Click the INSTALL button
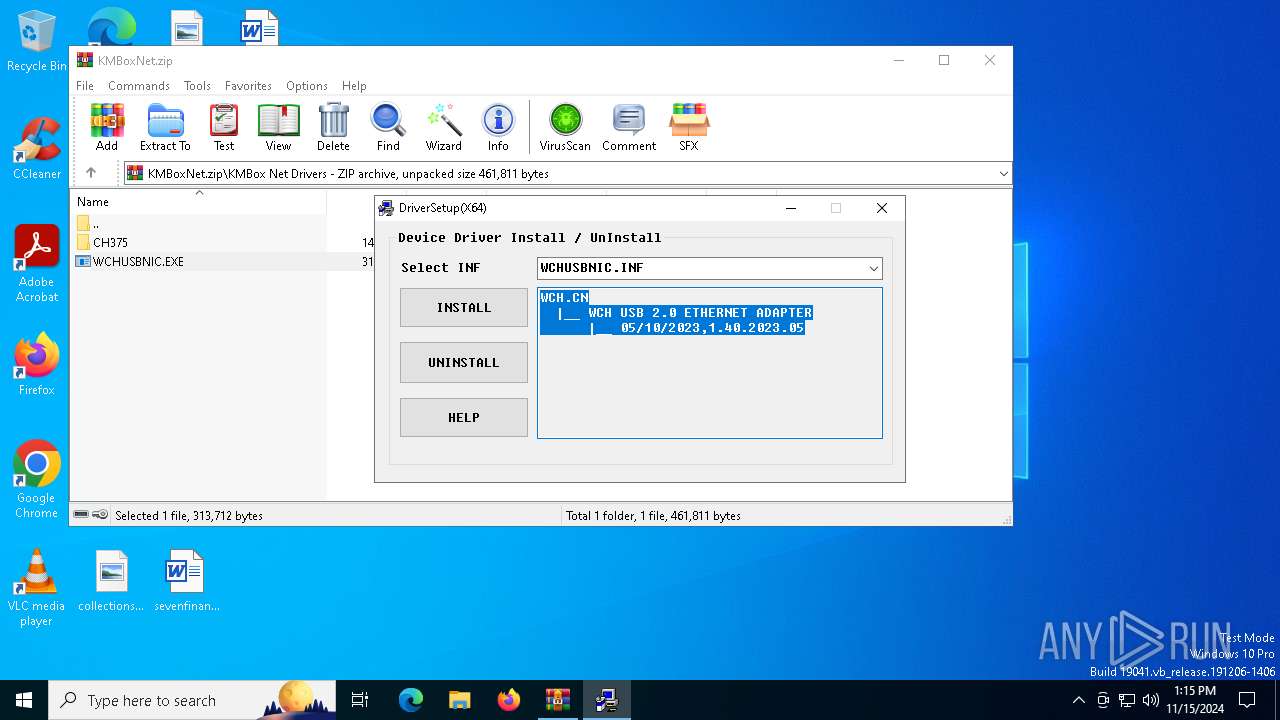This screenshot has height=720, width=1280. pyautogui.click(x=464, y=308)
